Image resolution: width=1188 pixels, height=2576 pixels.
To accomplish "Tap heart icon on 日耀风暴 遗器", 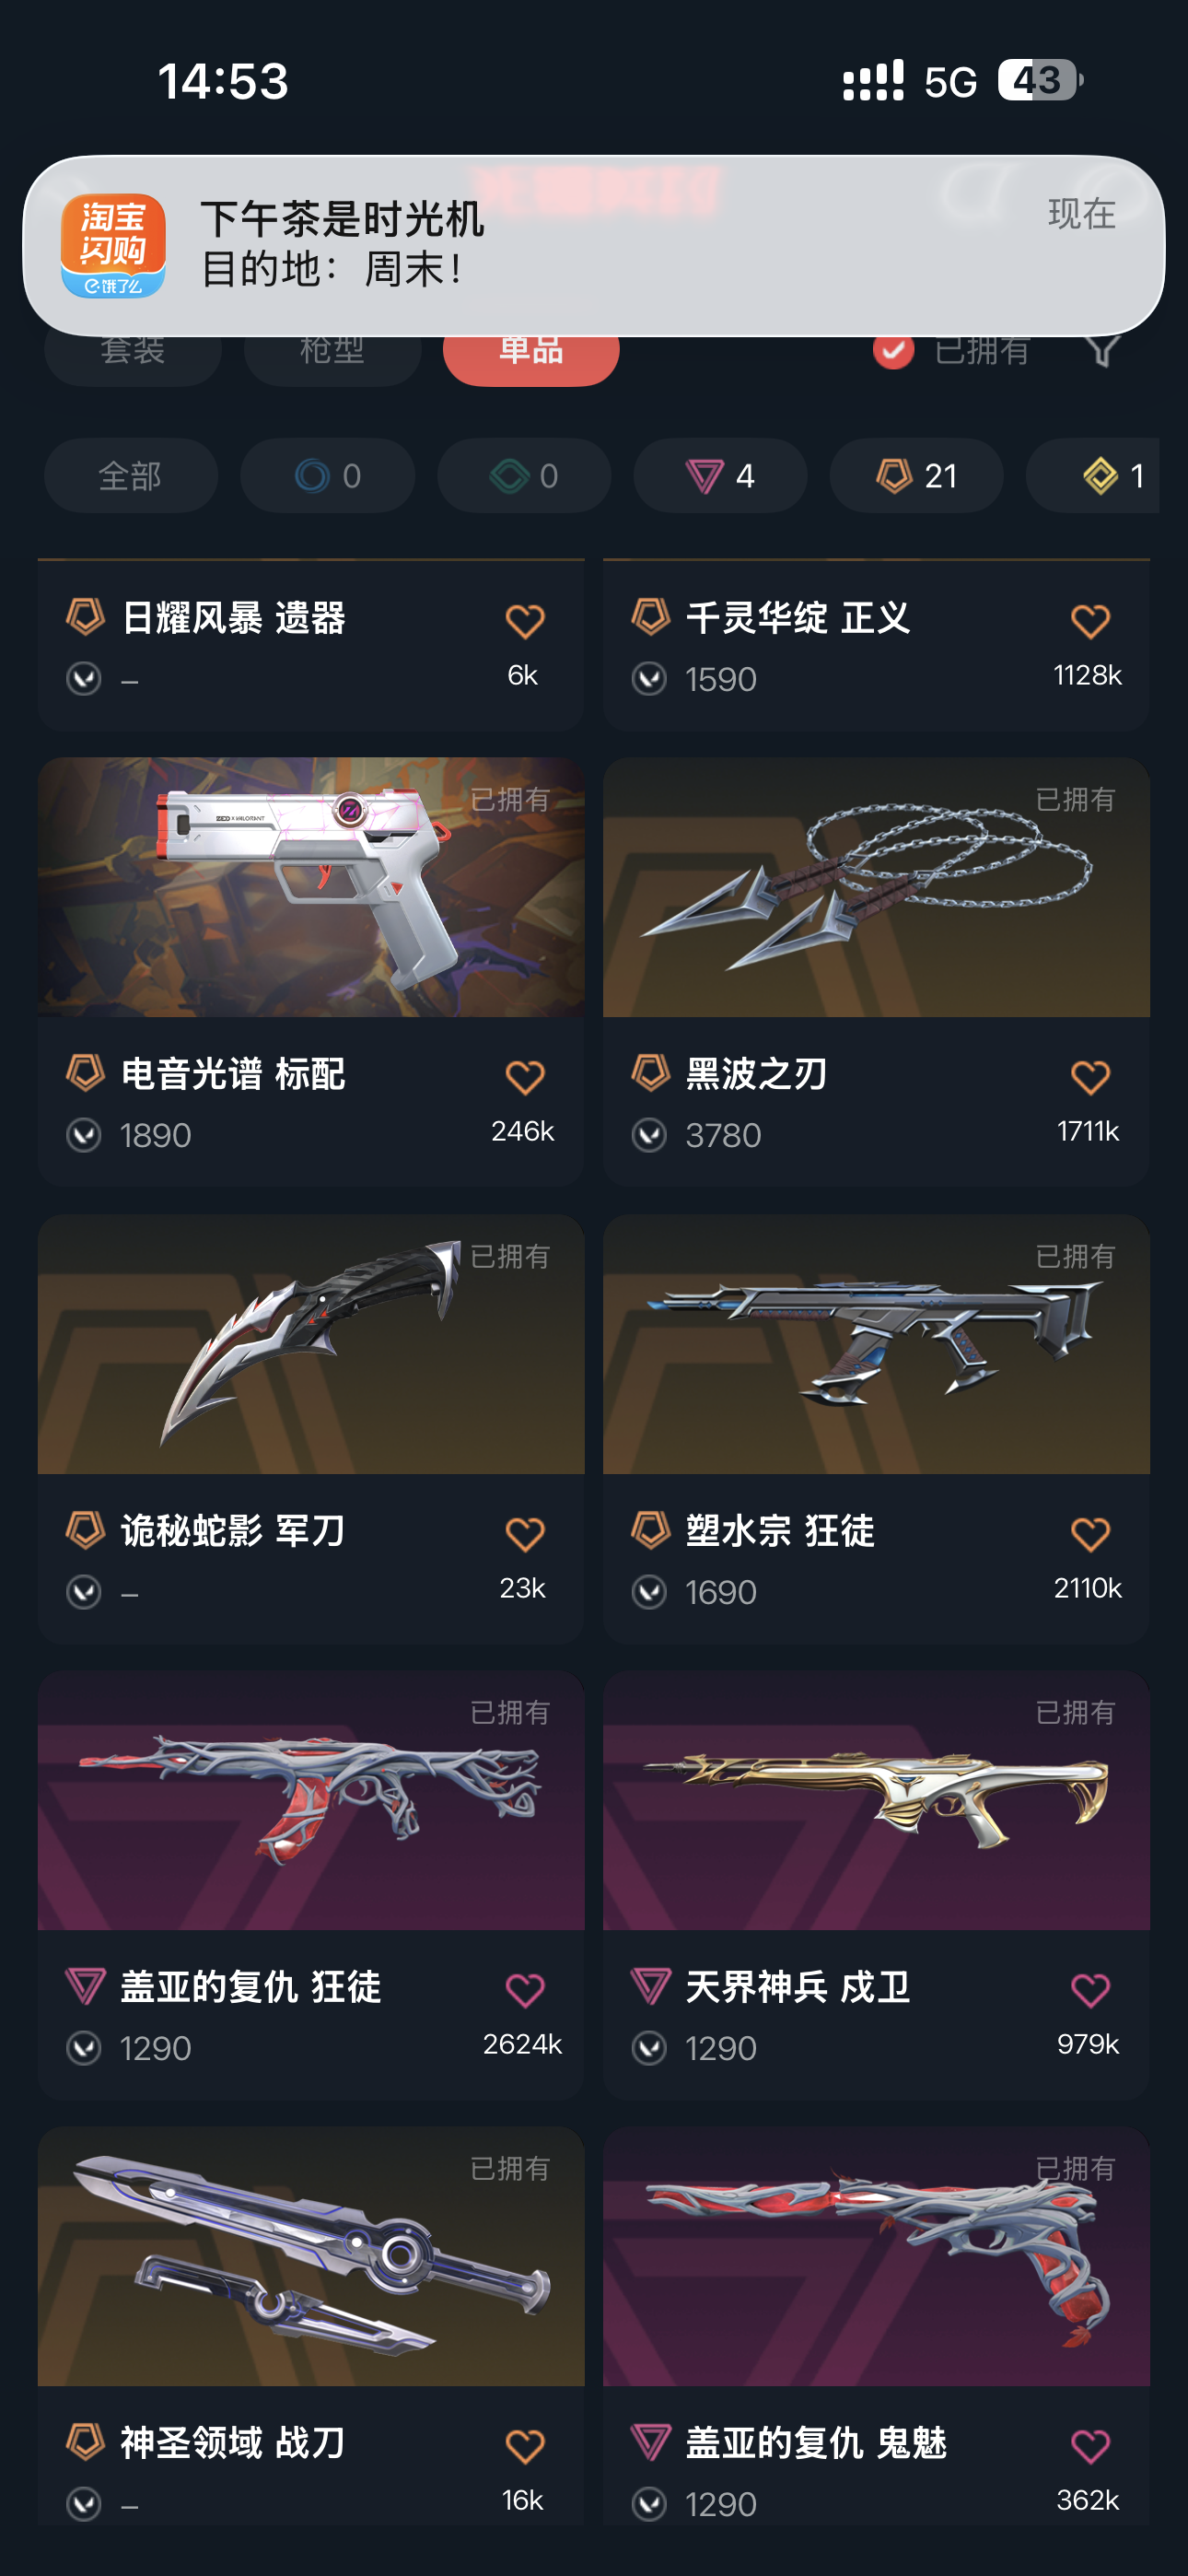I will click(x=524, y=622).
